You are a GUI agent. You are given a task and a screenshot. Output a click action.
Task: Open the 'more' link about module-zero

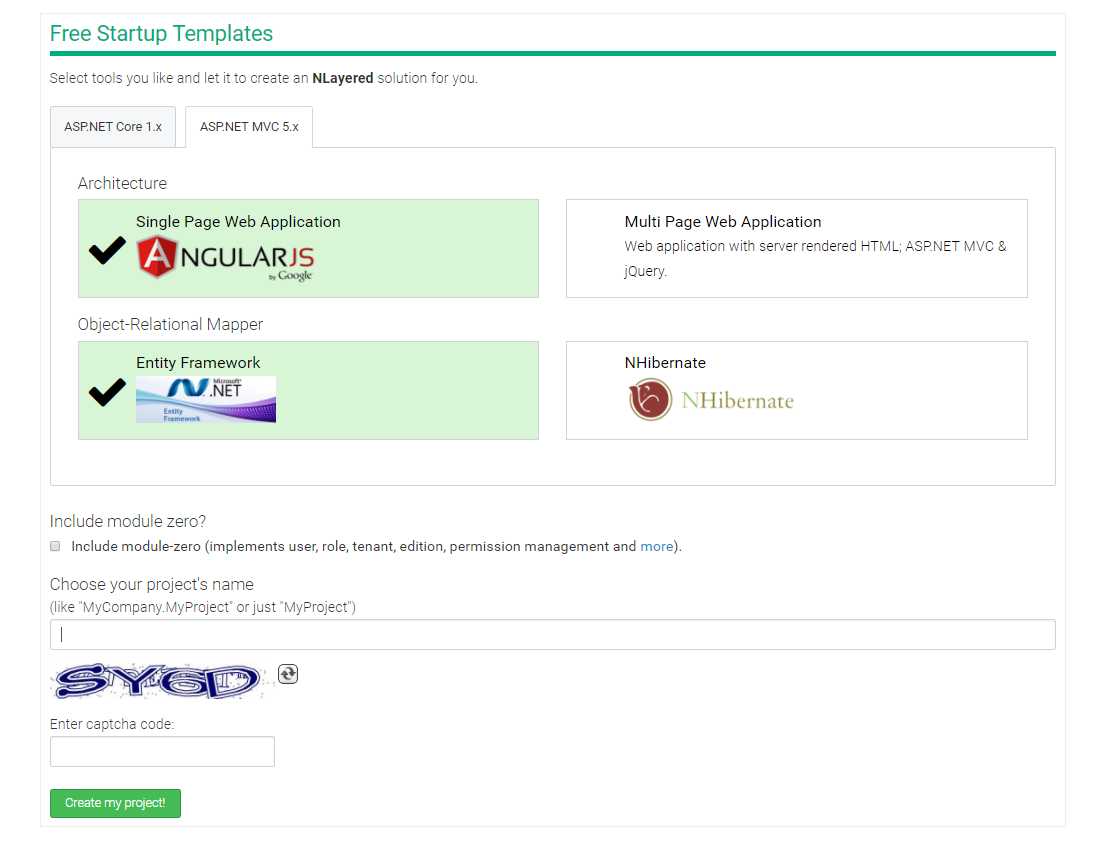(656, 546)
